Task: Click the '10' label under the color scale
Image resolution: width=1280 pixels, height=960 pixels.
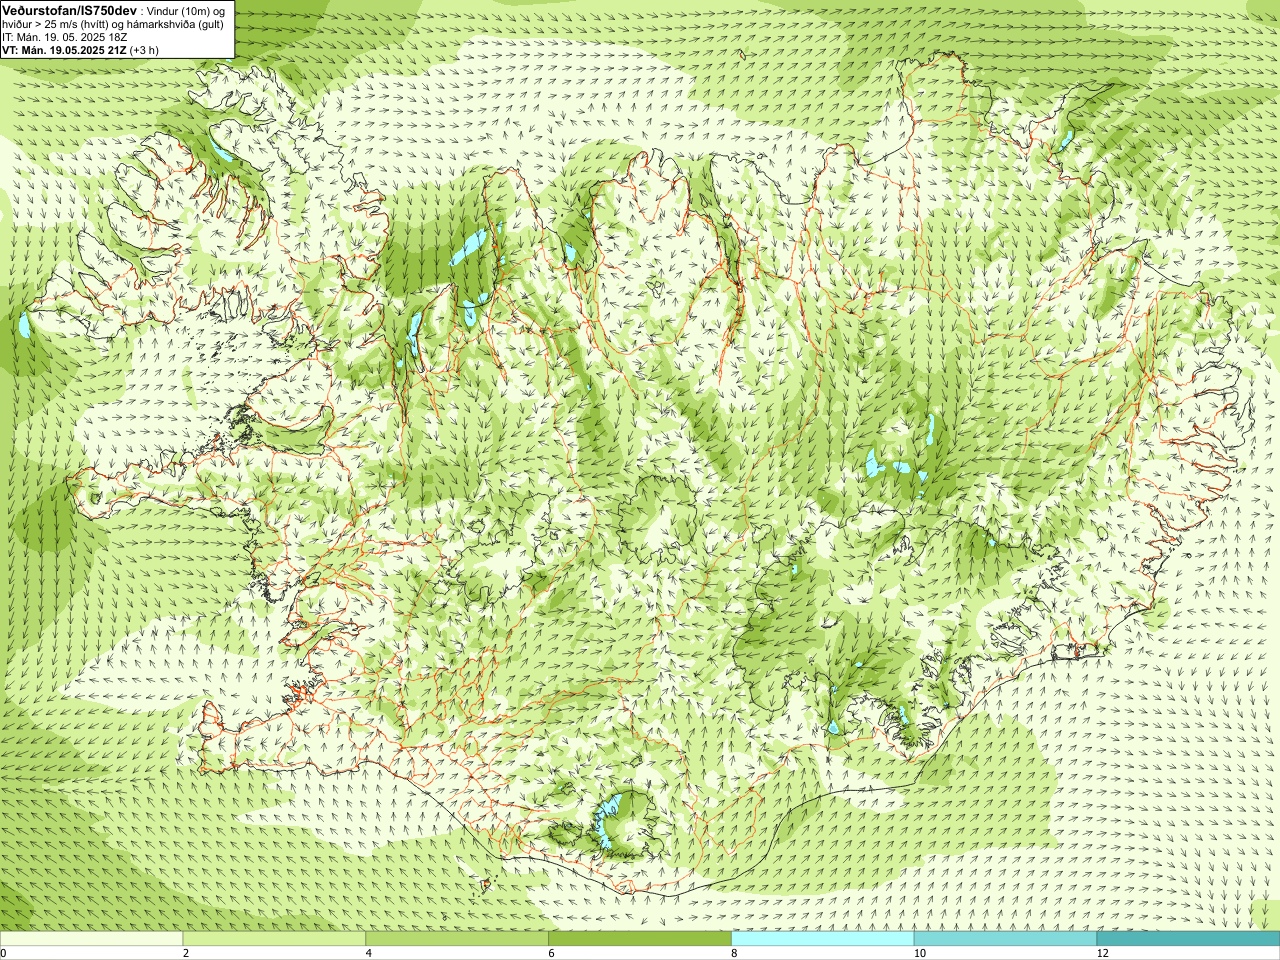Action: [x=919, y=953]
